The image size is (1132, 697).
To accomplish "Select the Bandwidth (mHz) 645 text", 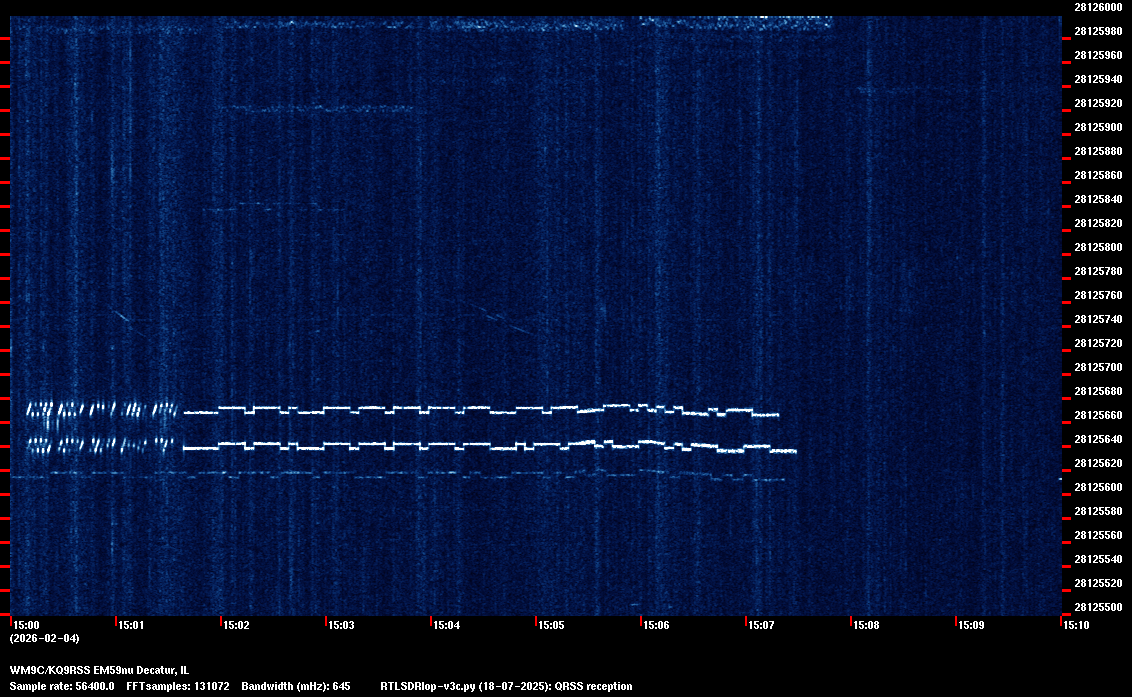I will coord(297,686).
